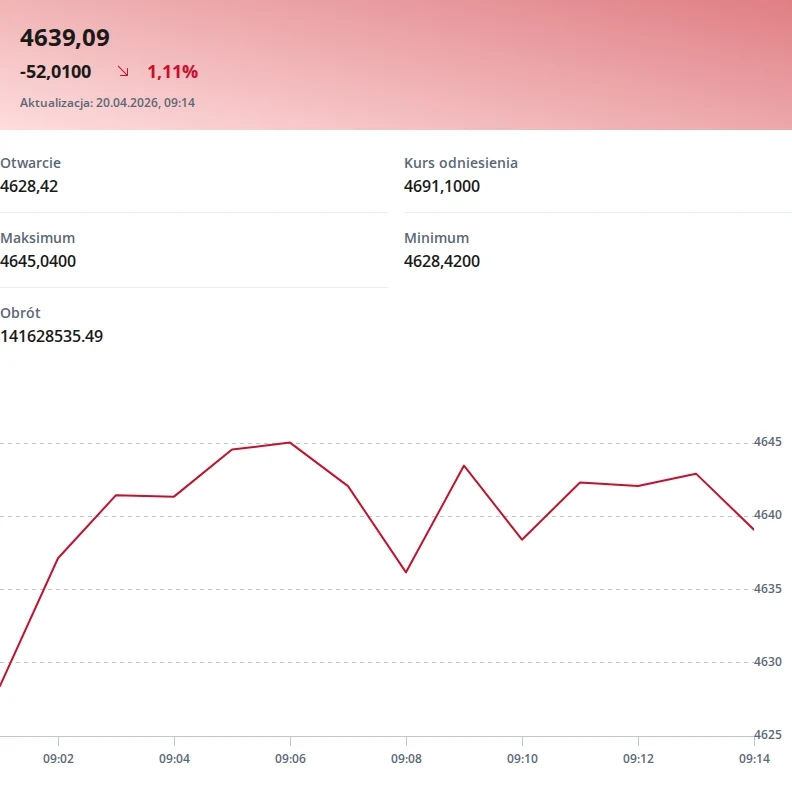Click the 09:12 time axis label

point(638,759)
